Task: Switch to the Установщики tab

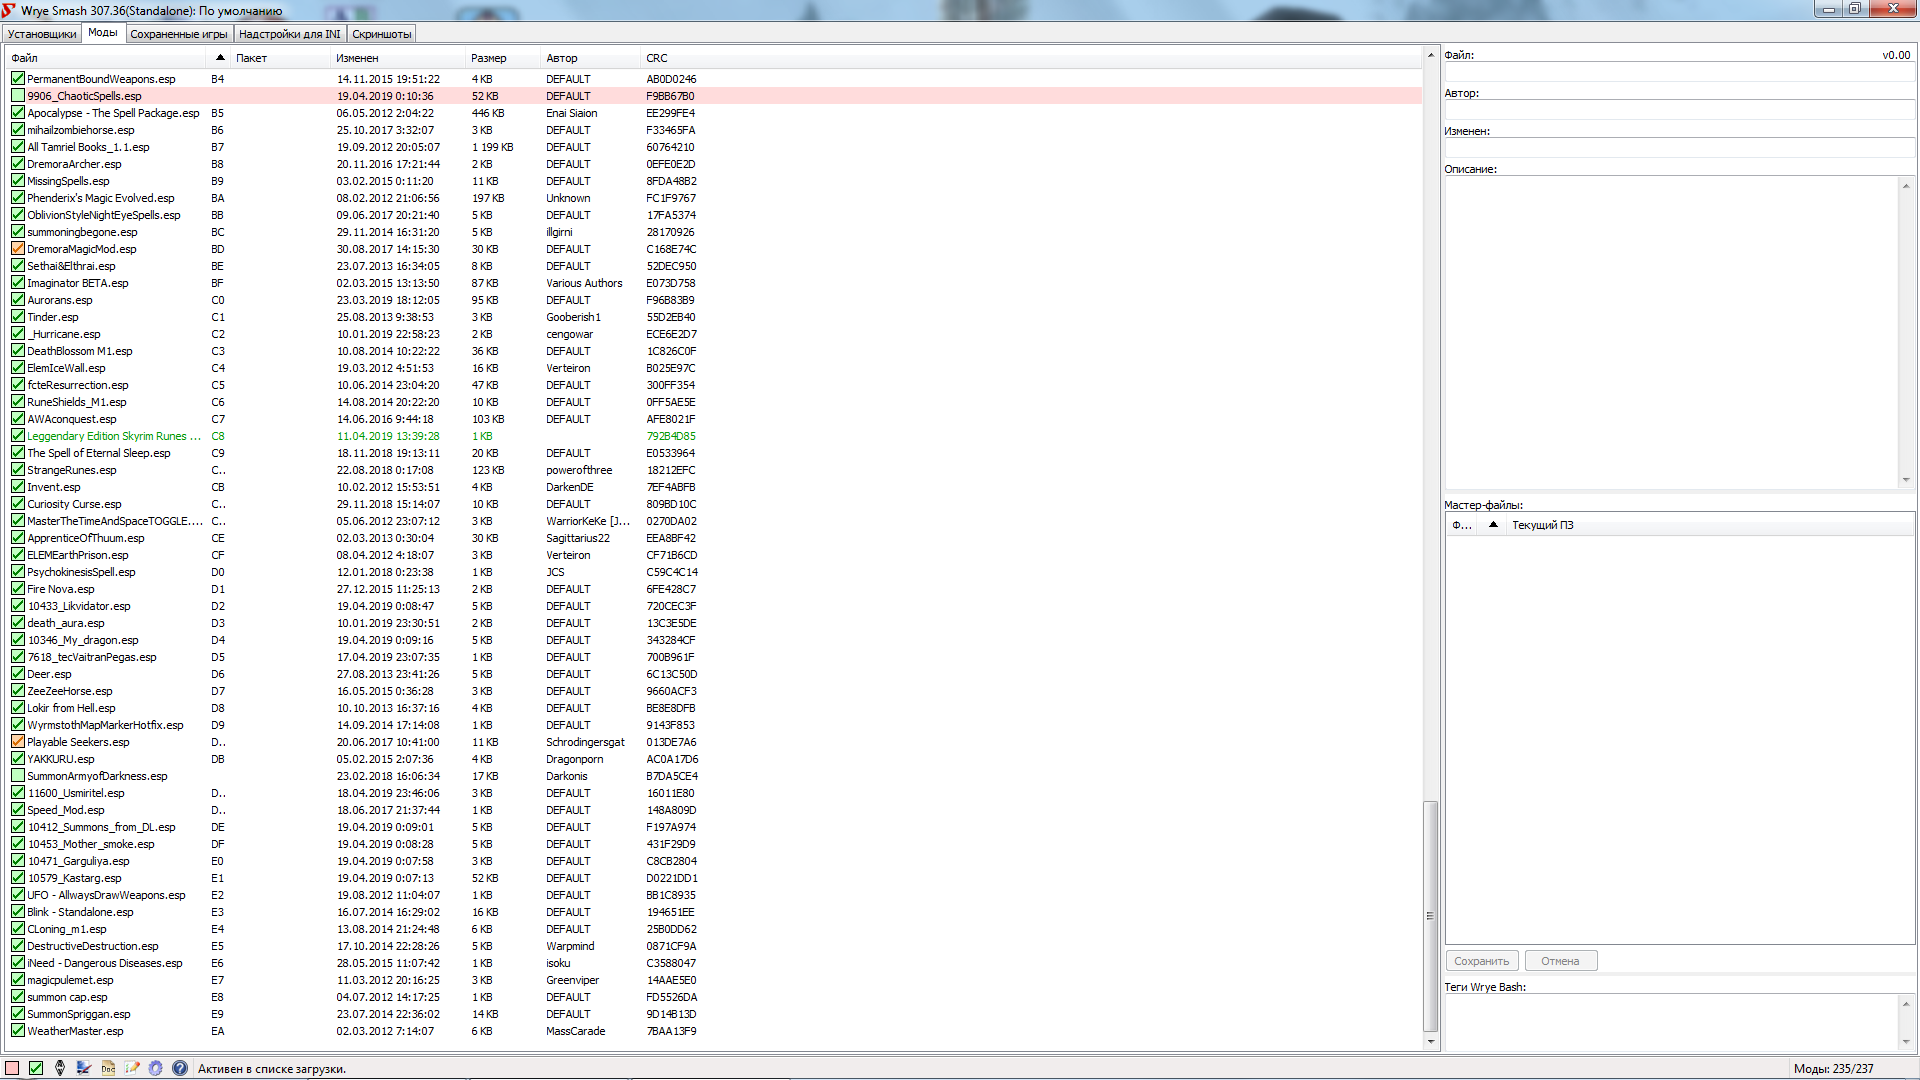Action: (x=42, y=34)
